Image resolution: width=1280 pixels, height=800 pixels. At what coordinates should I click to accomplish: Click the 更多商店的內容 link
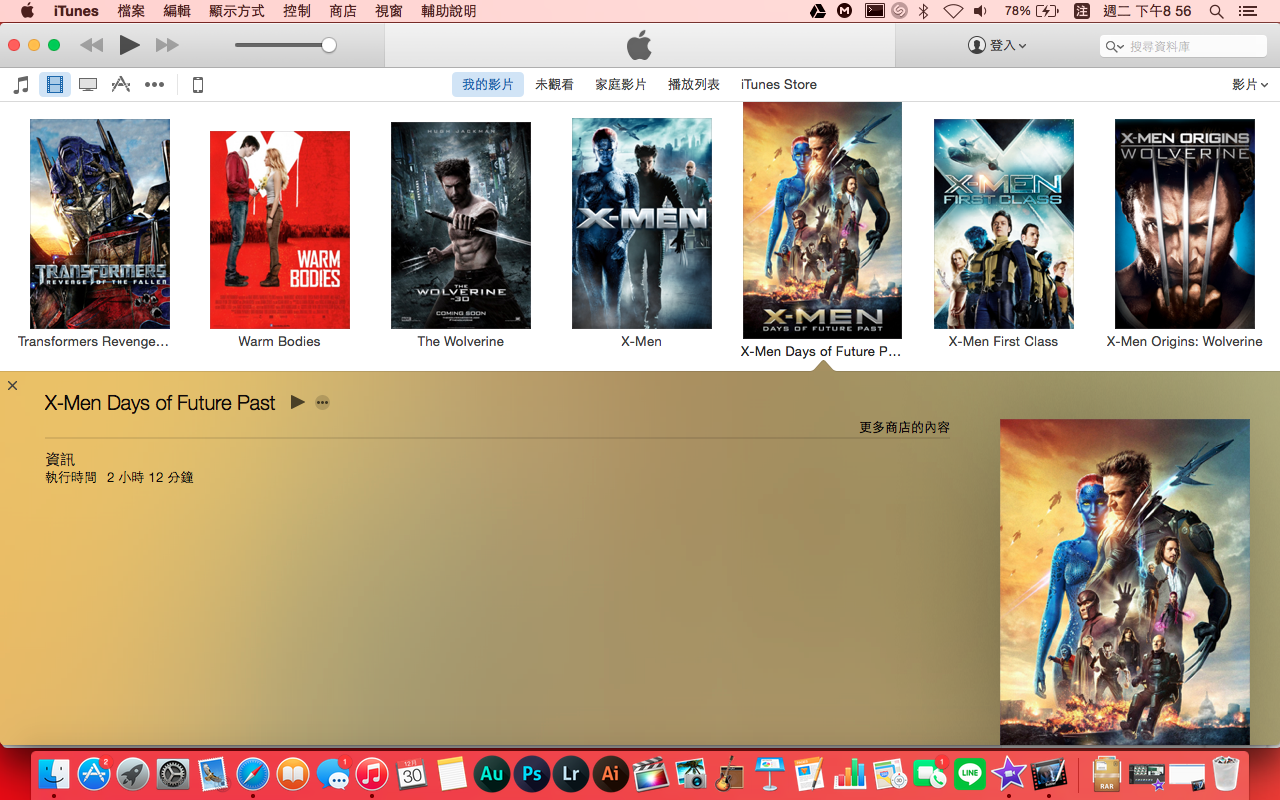click(x=905, y=428)
